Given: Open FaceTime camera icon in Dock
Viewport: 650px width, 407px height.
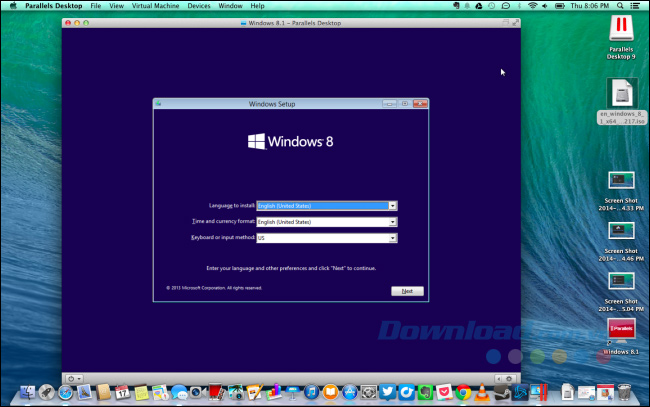Looking at the screenshot, I should (x=198, y=392).
